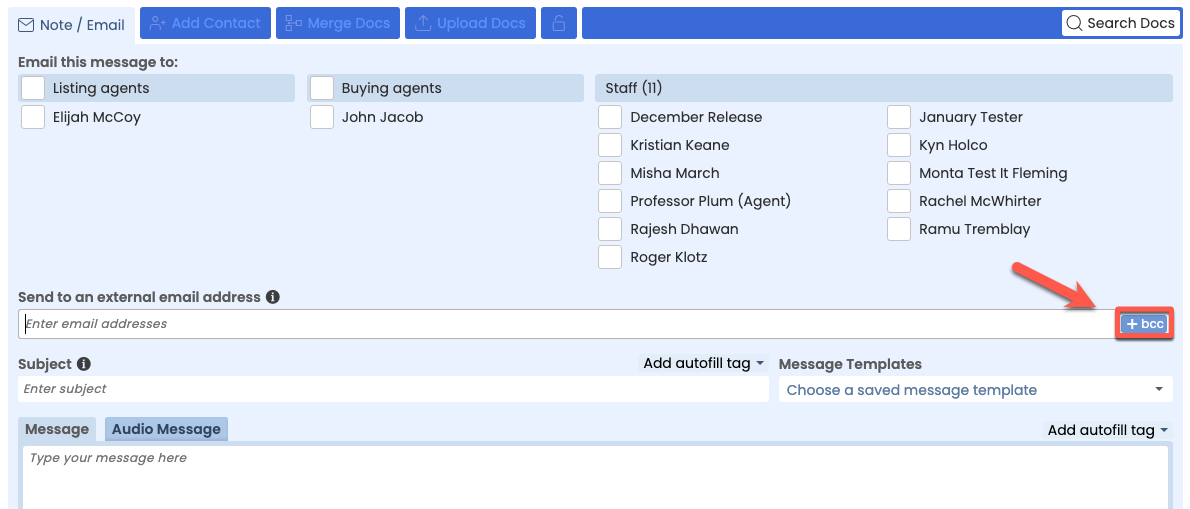The height and width of the screenshot is (509, 1190).
Task: Enable the Buying agents checkbox
Action: pos(322,88)
